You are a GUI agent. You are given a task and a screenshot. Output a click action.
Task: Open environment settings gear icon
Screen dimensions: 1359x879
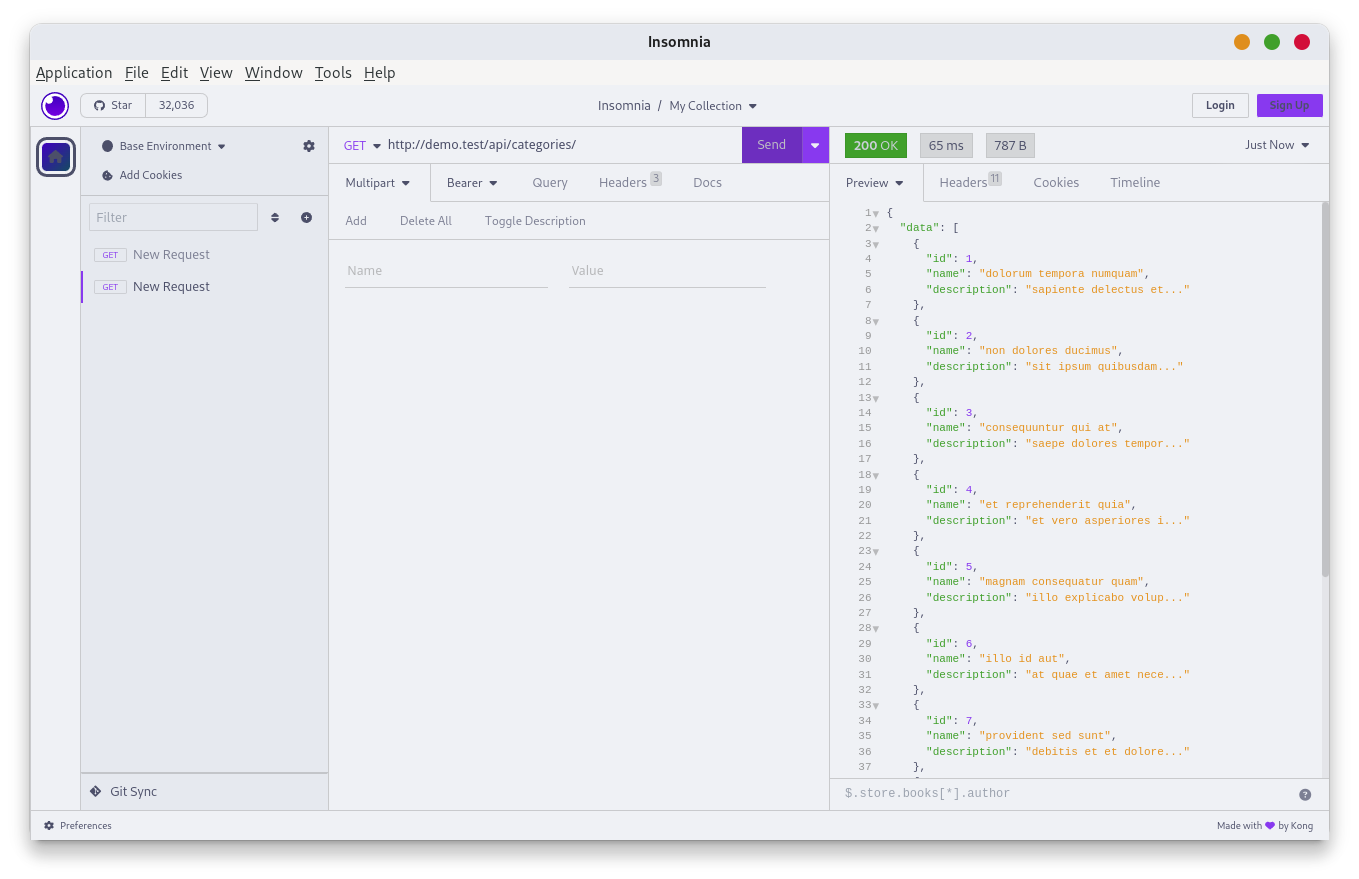pyautogui.click(x=309, y=146)
